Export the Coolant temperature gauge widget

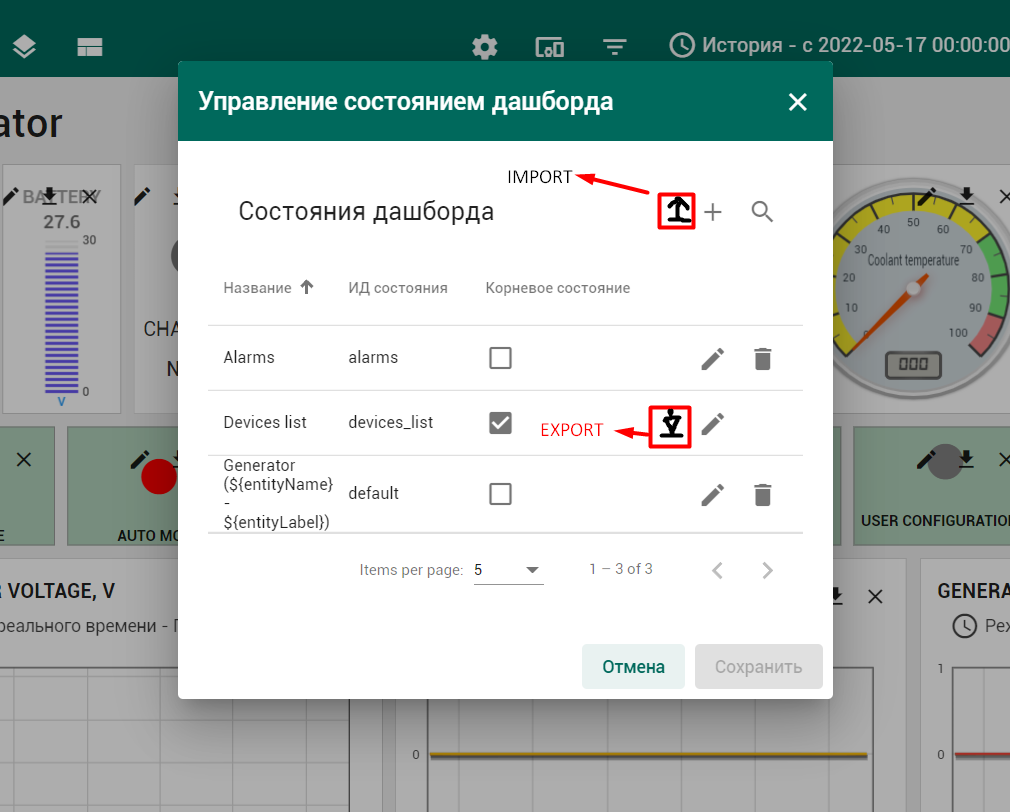966,195
